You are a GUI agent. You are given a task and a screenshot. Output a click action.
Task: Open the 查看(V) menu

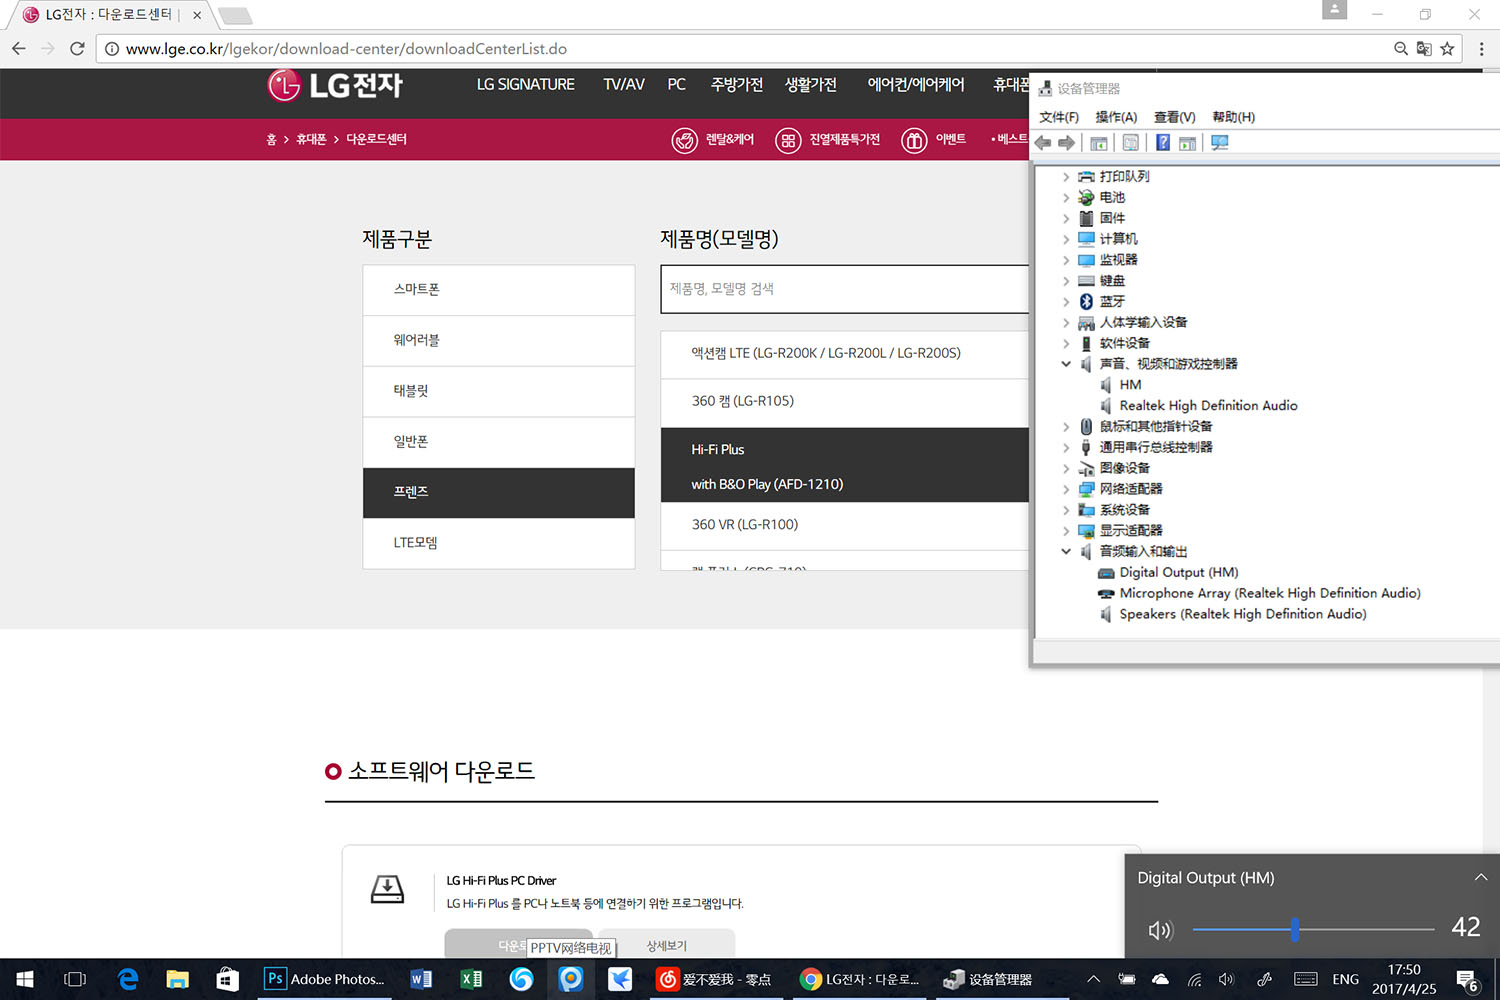[1174, 117]
